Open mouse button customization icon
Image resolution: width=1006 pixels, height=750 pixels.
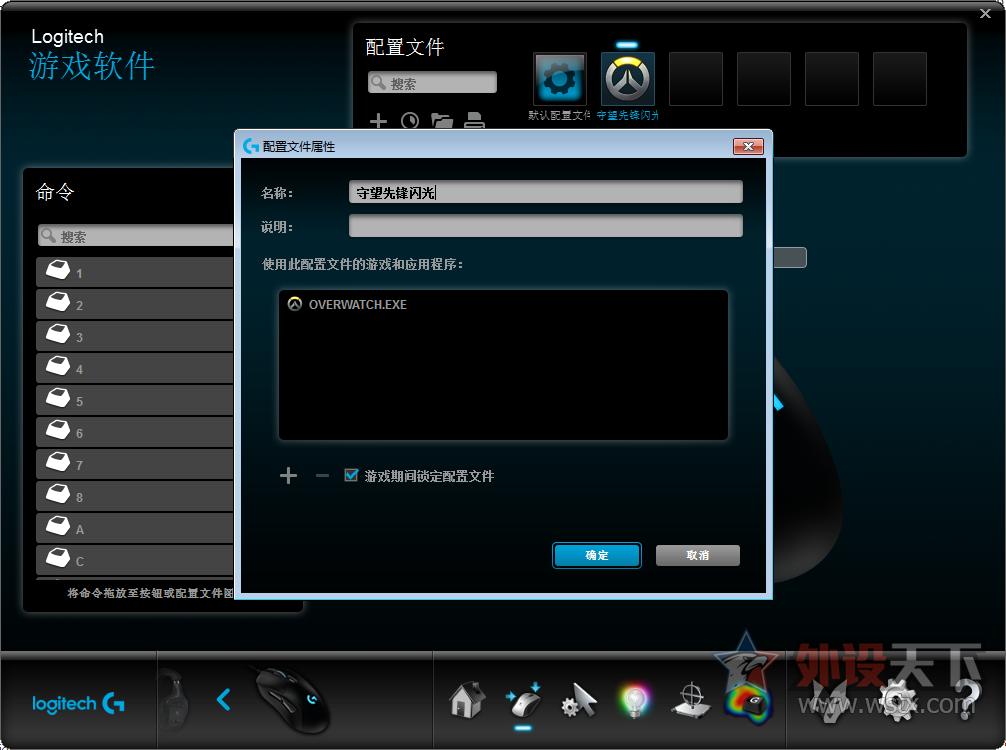point(524,700)
